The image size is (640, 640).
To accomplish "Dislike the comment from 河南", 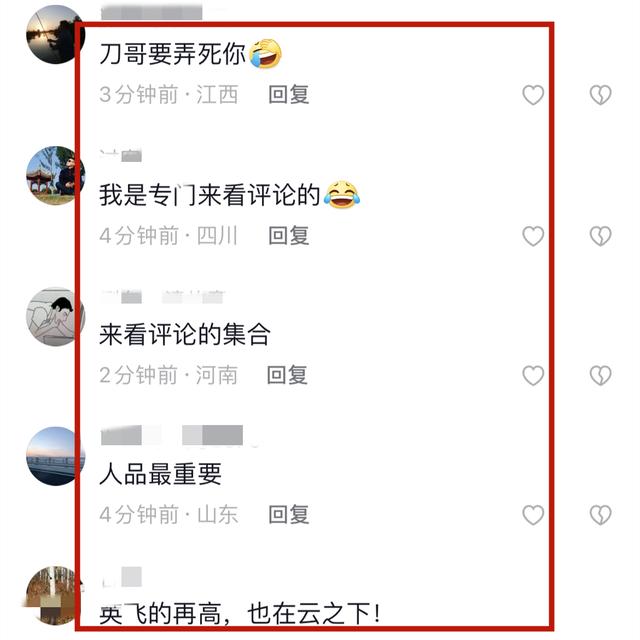I will point(600,376).
